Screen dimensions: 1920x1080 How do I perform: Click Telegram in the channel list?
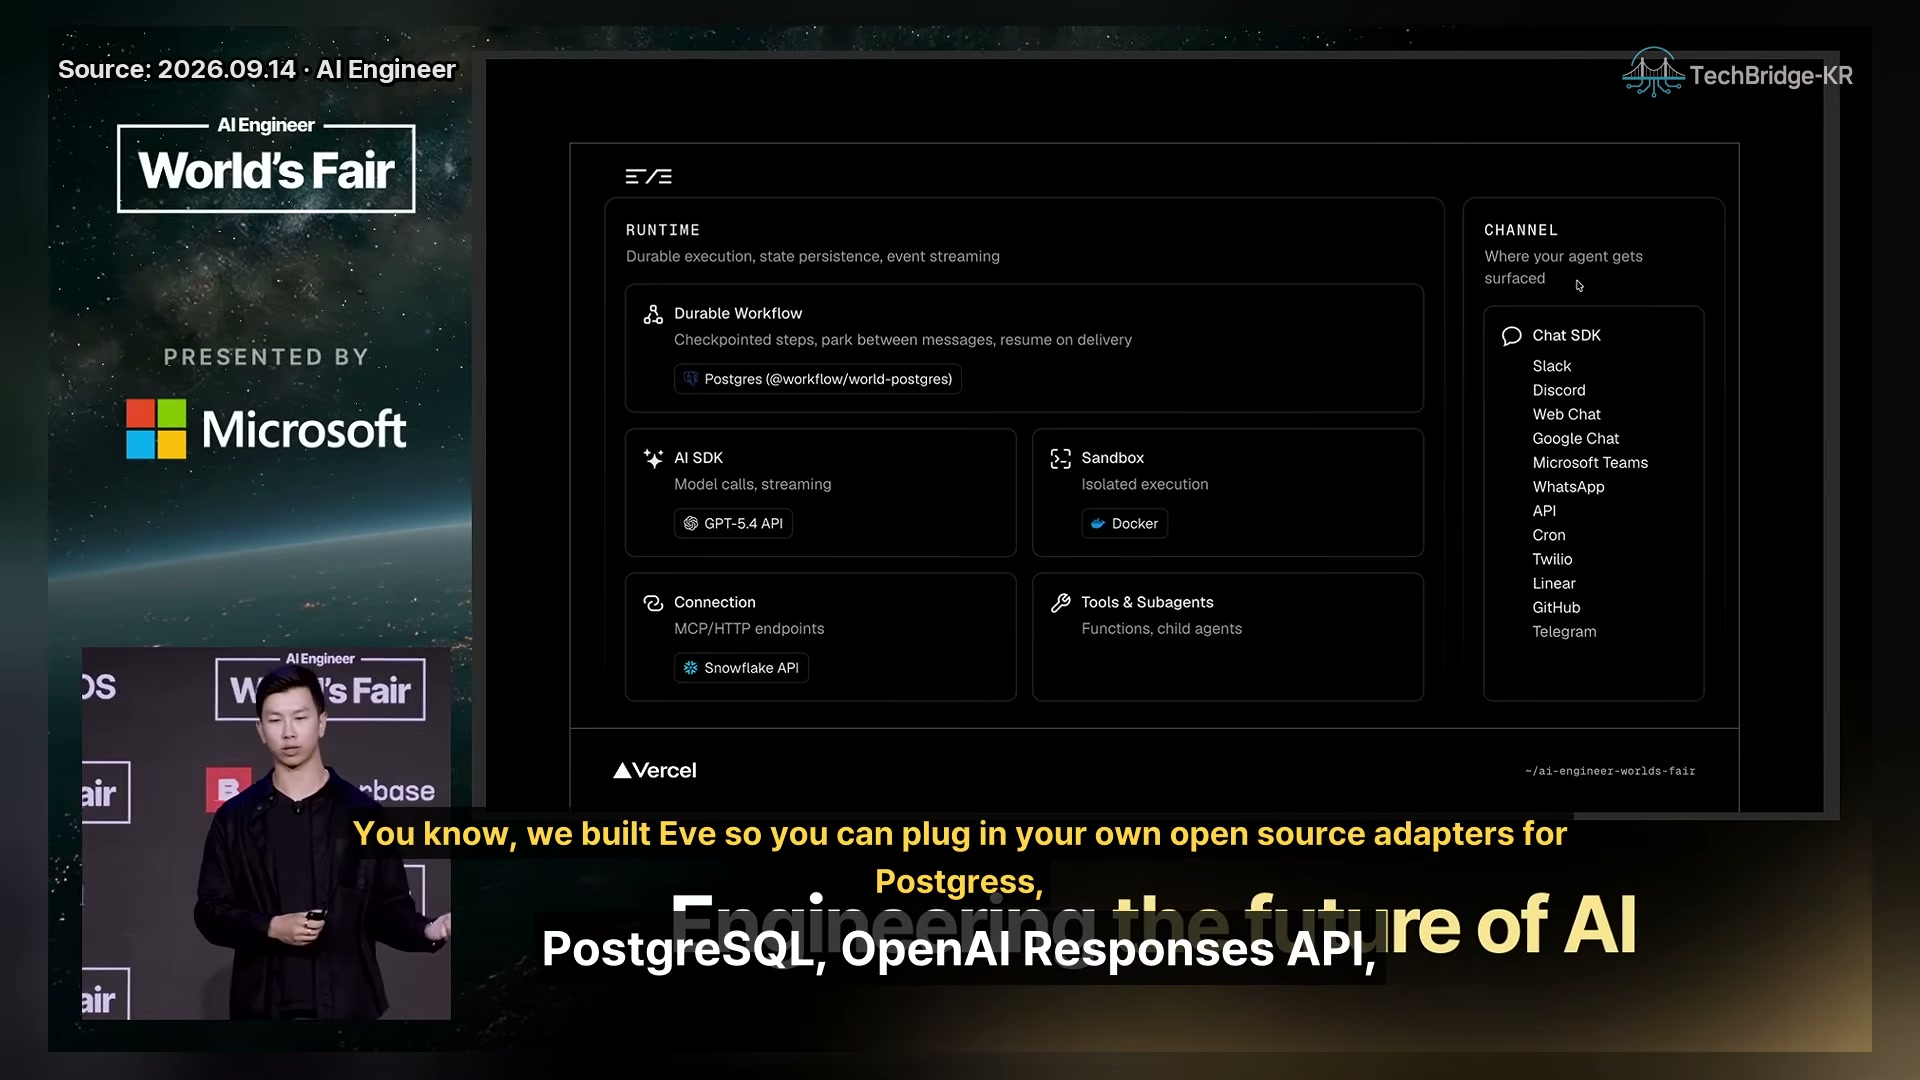tap(1564, 632)
